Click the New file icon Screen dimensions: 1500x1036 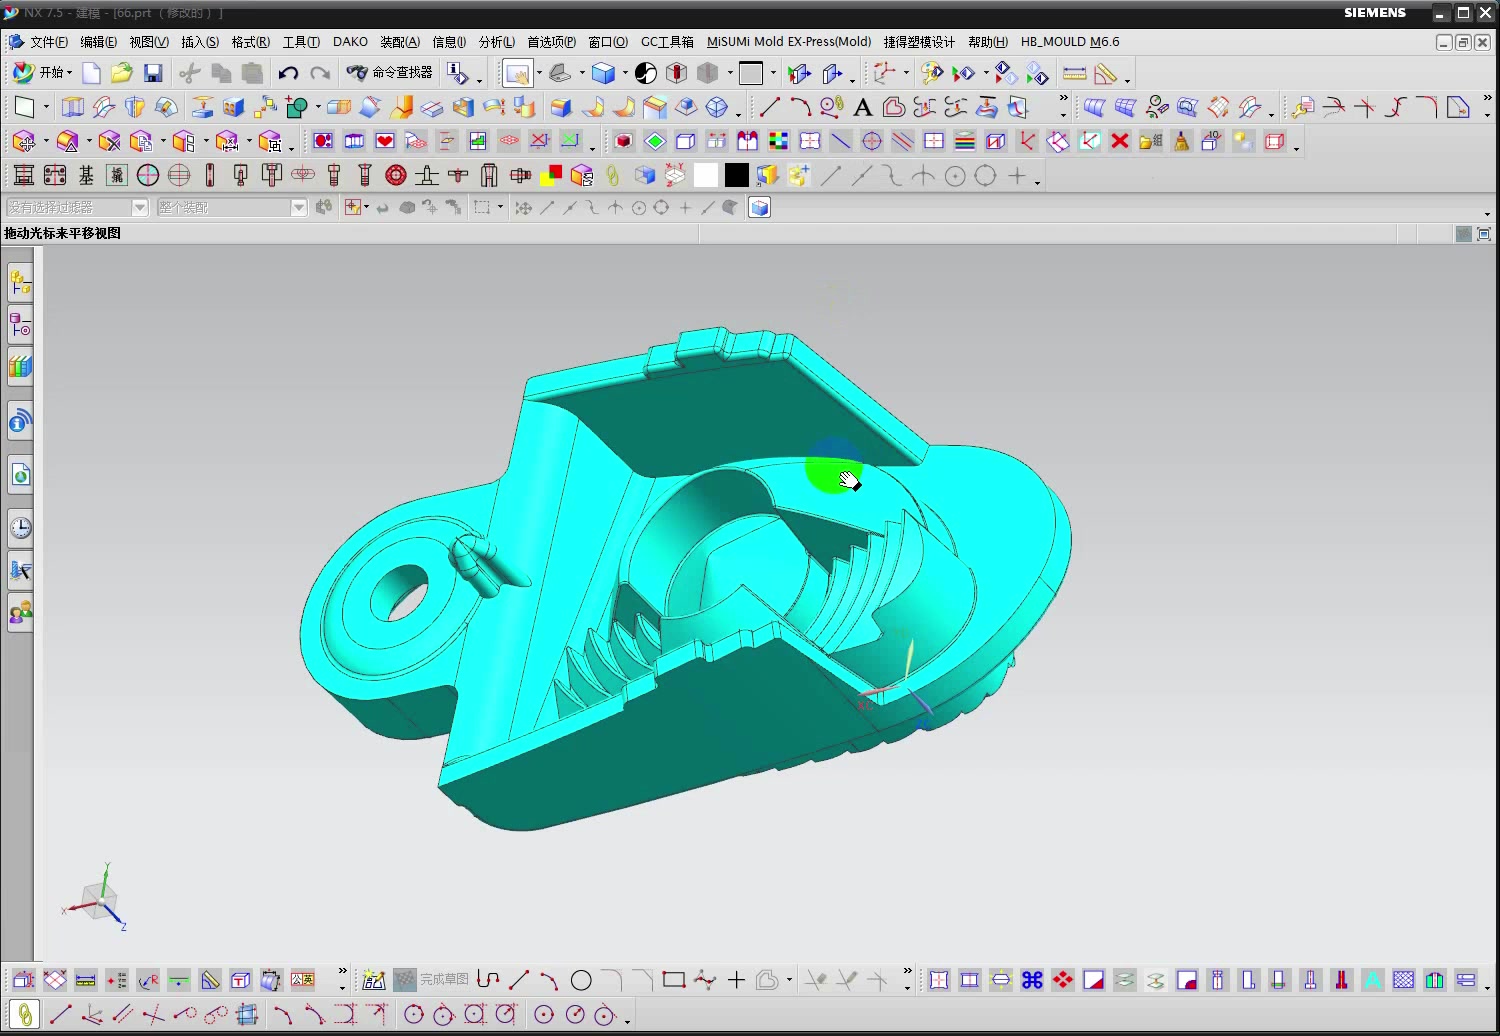click(x=91, y=73)
